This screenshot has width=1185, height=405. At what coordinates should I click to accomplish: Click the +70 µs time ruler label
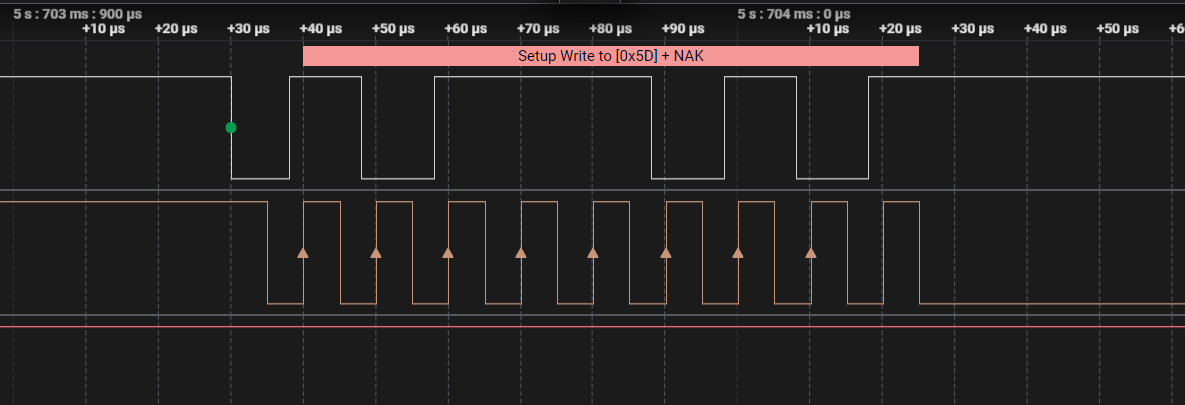coord(538,29)
